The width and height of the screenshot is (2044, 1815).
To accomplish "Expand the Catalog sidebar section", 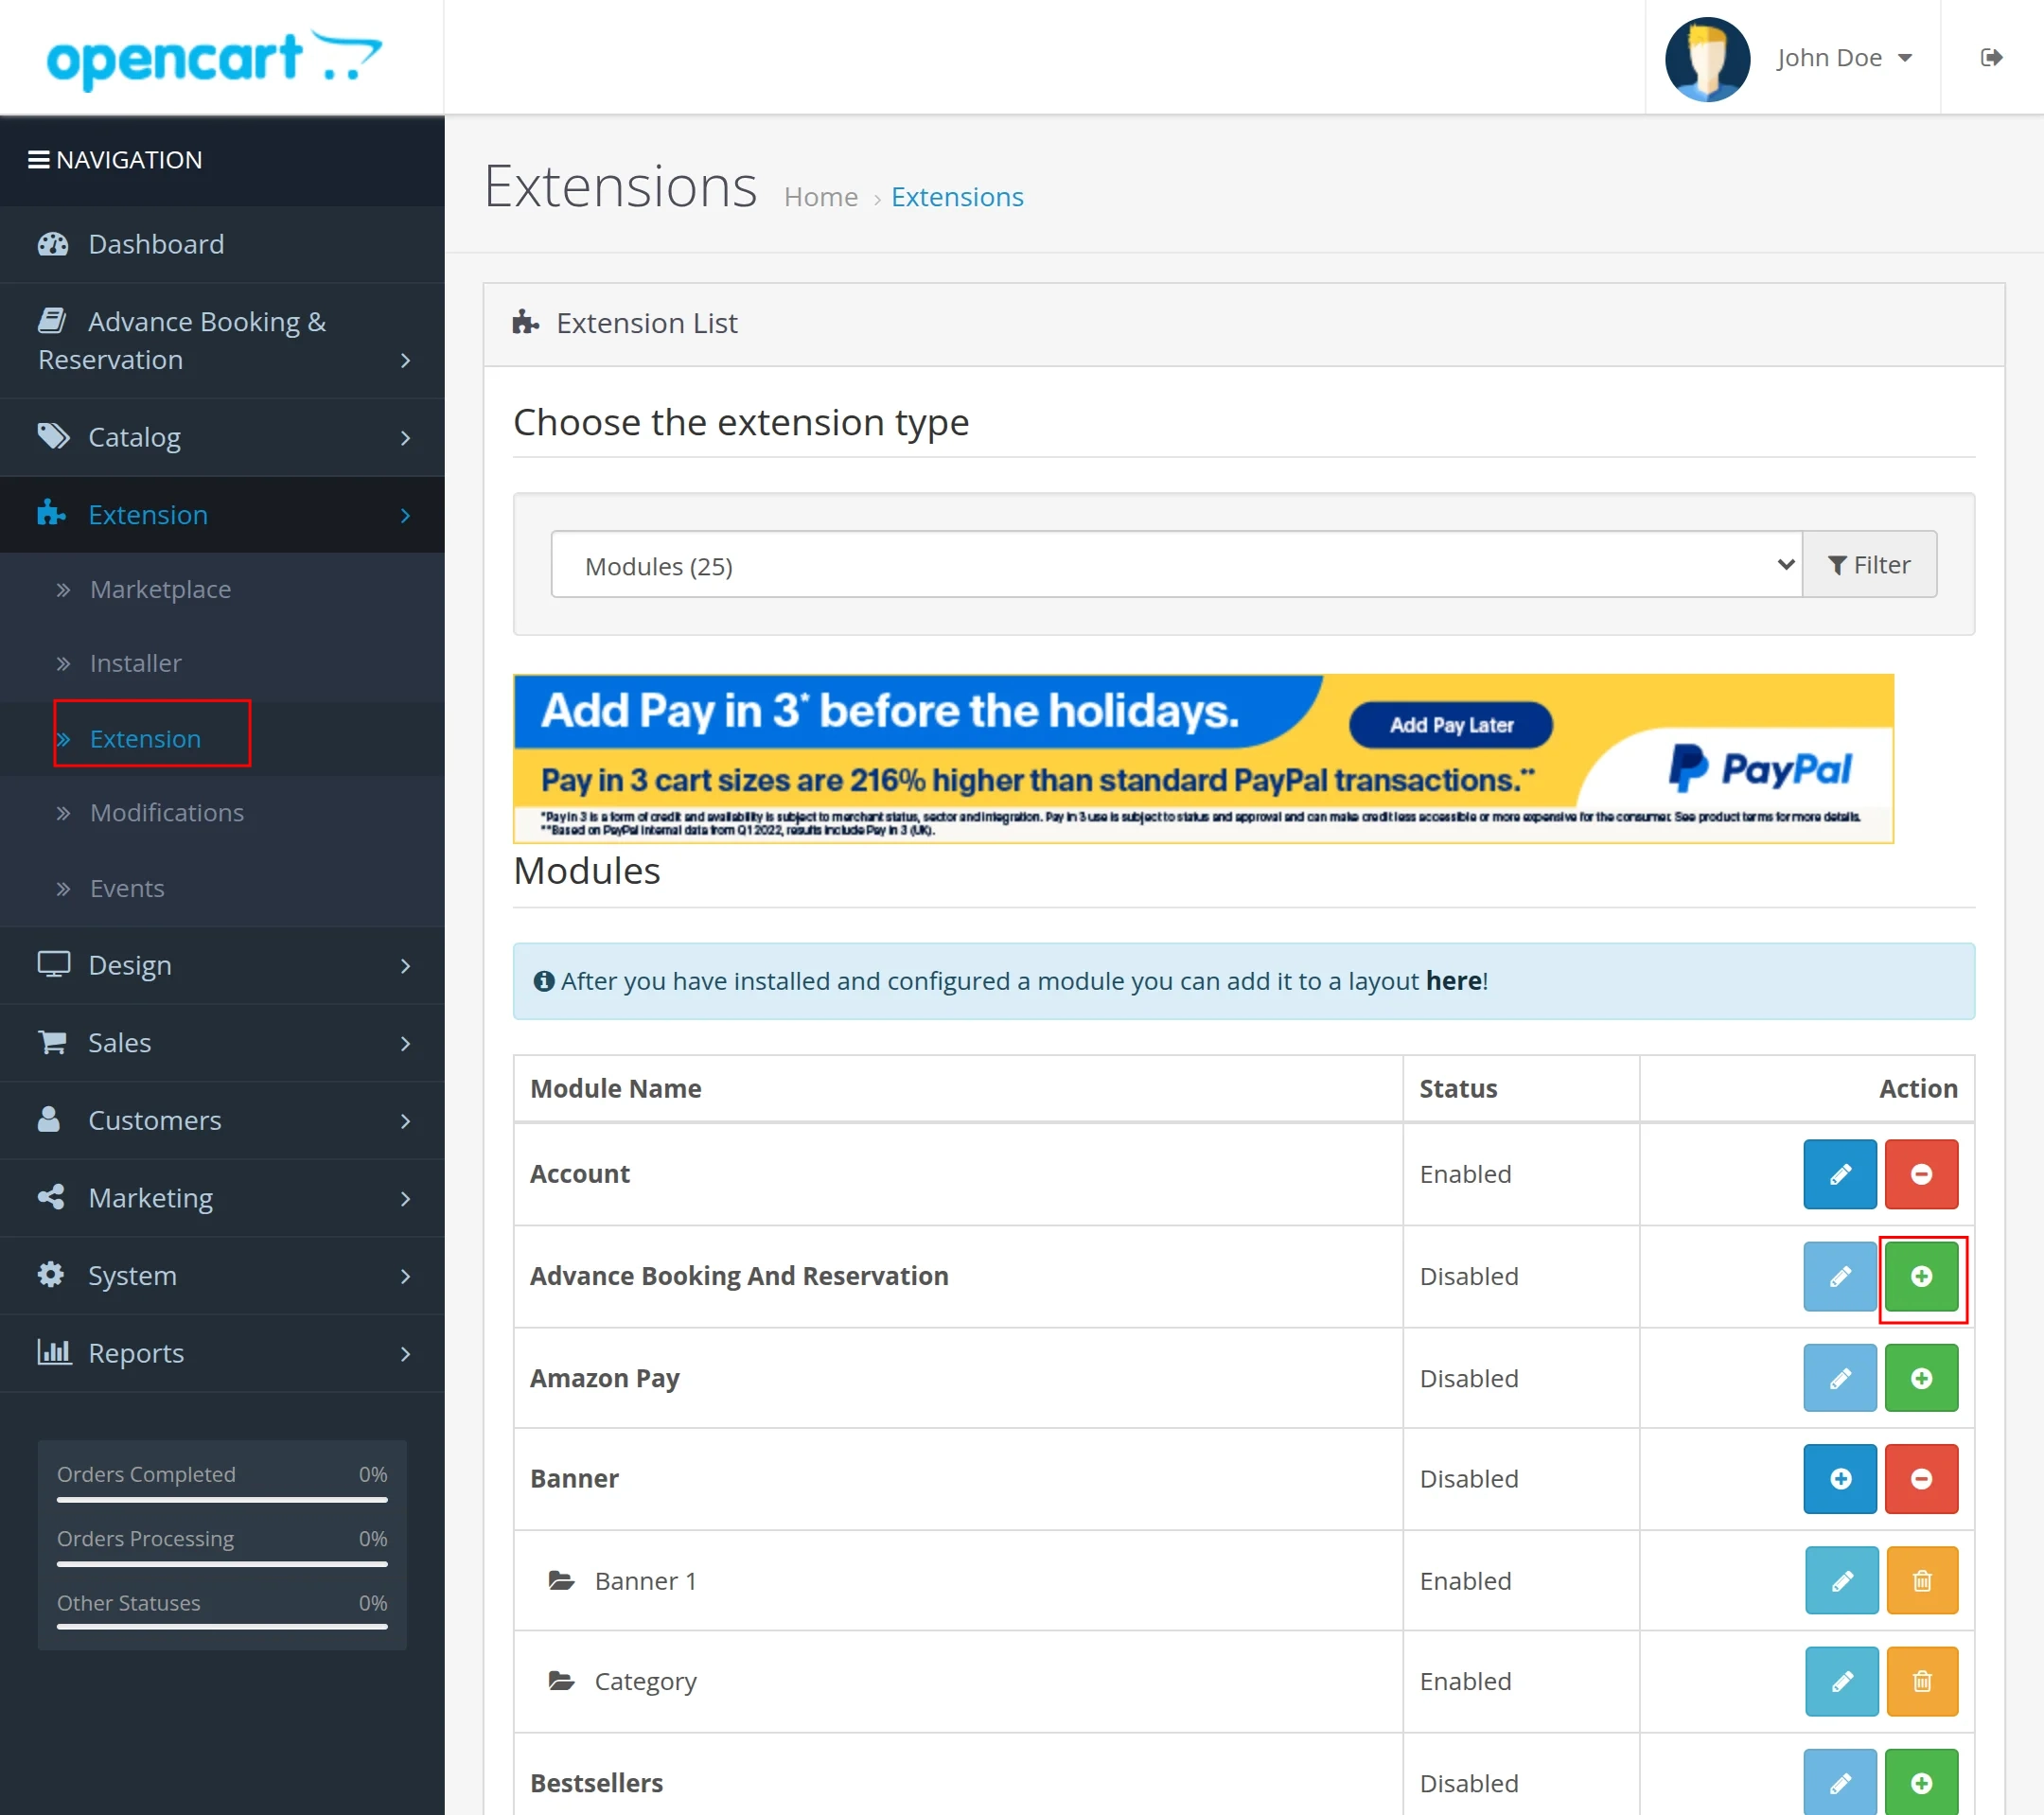I will click(x=134, y=437).
